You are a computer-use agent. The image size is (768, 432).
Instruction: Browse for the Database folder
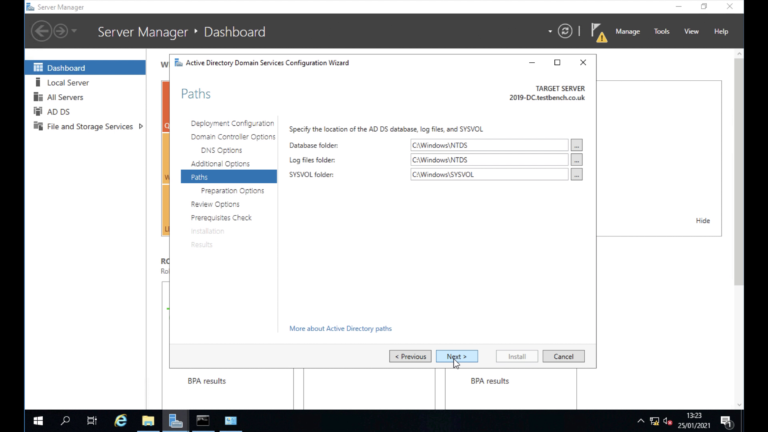pos(576,145)
